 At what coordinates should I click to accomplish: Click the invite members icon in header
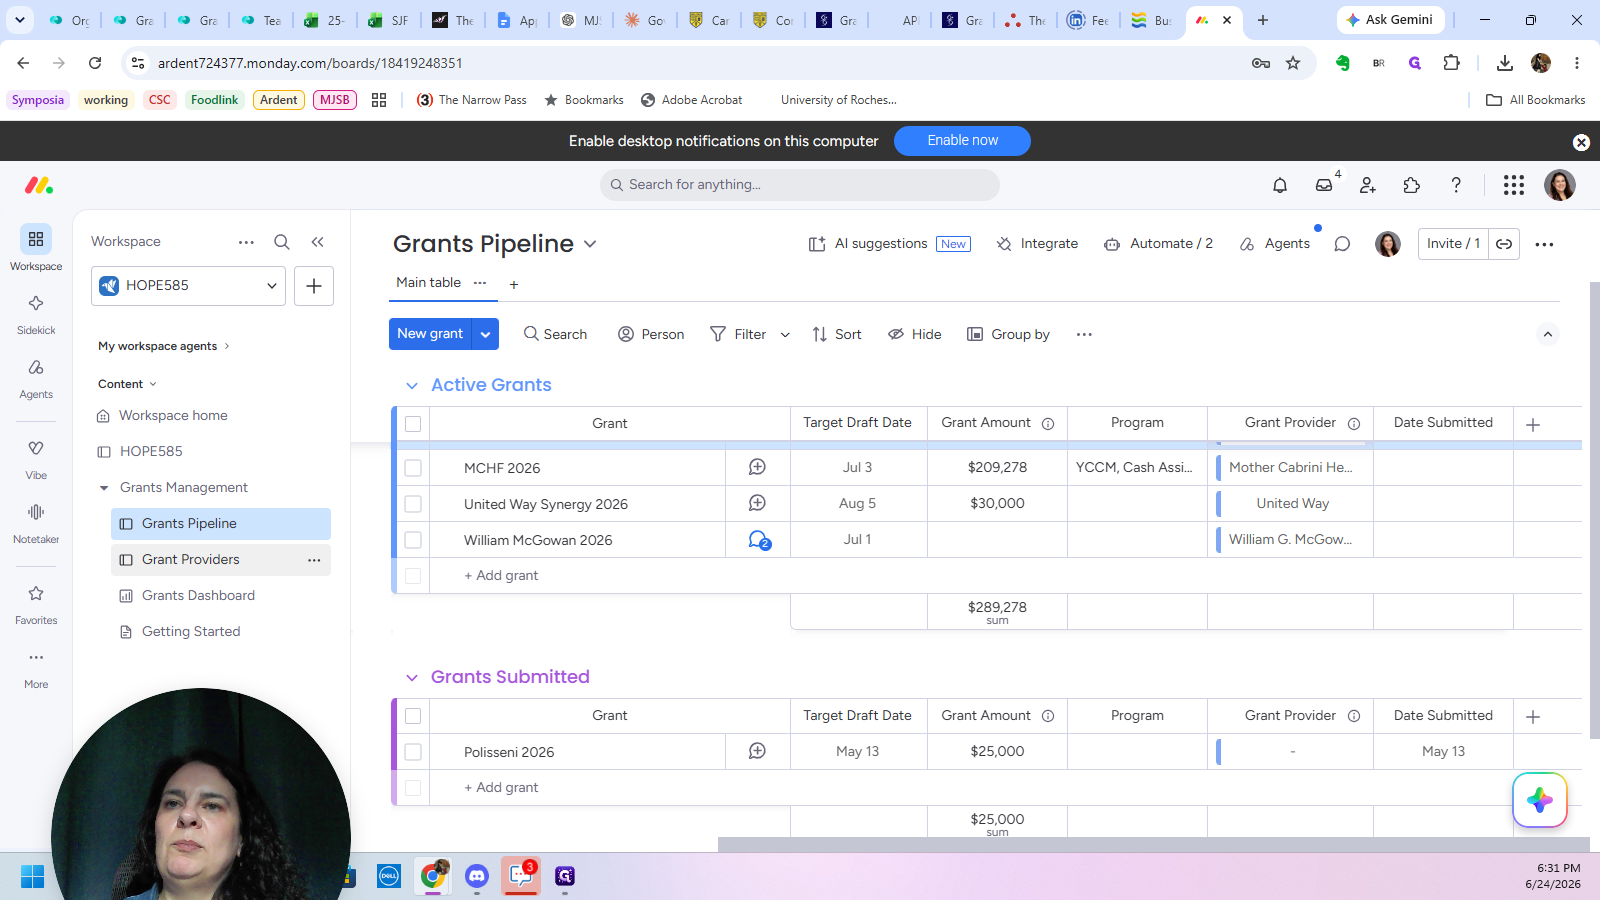(1368, 185)
